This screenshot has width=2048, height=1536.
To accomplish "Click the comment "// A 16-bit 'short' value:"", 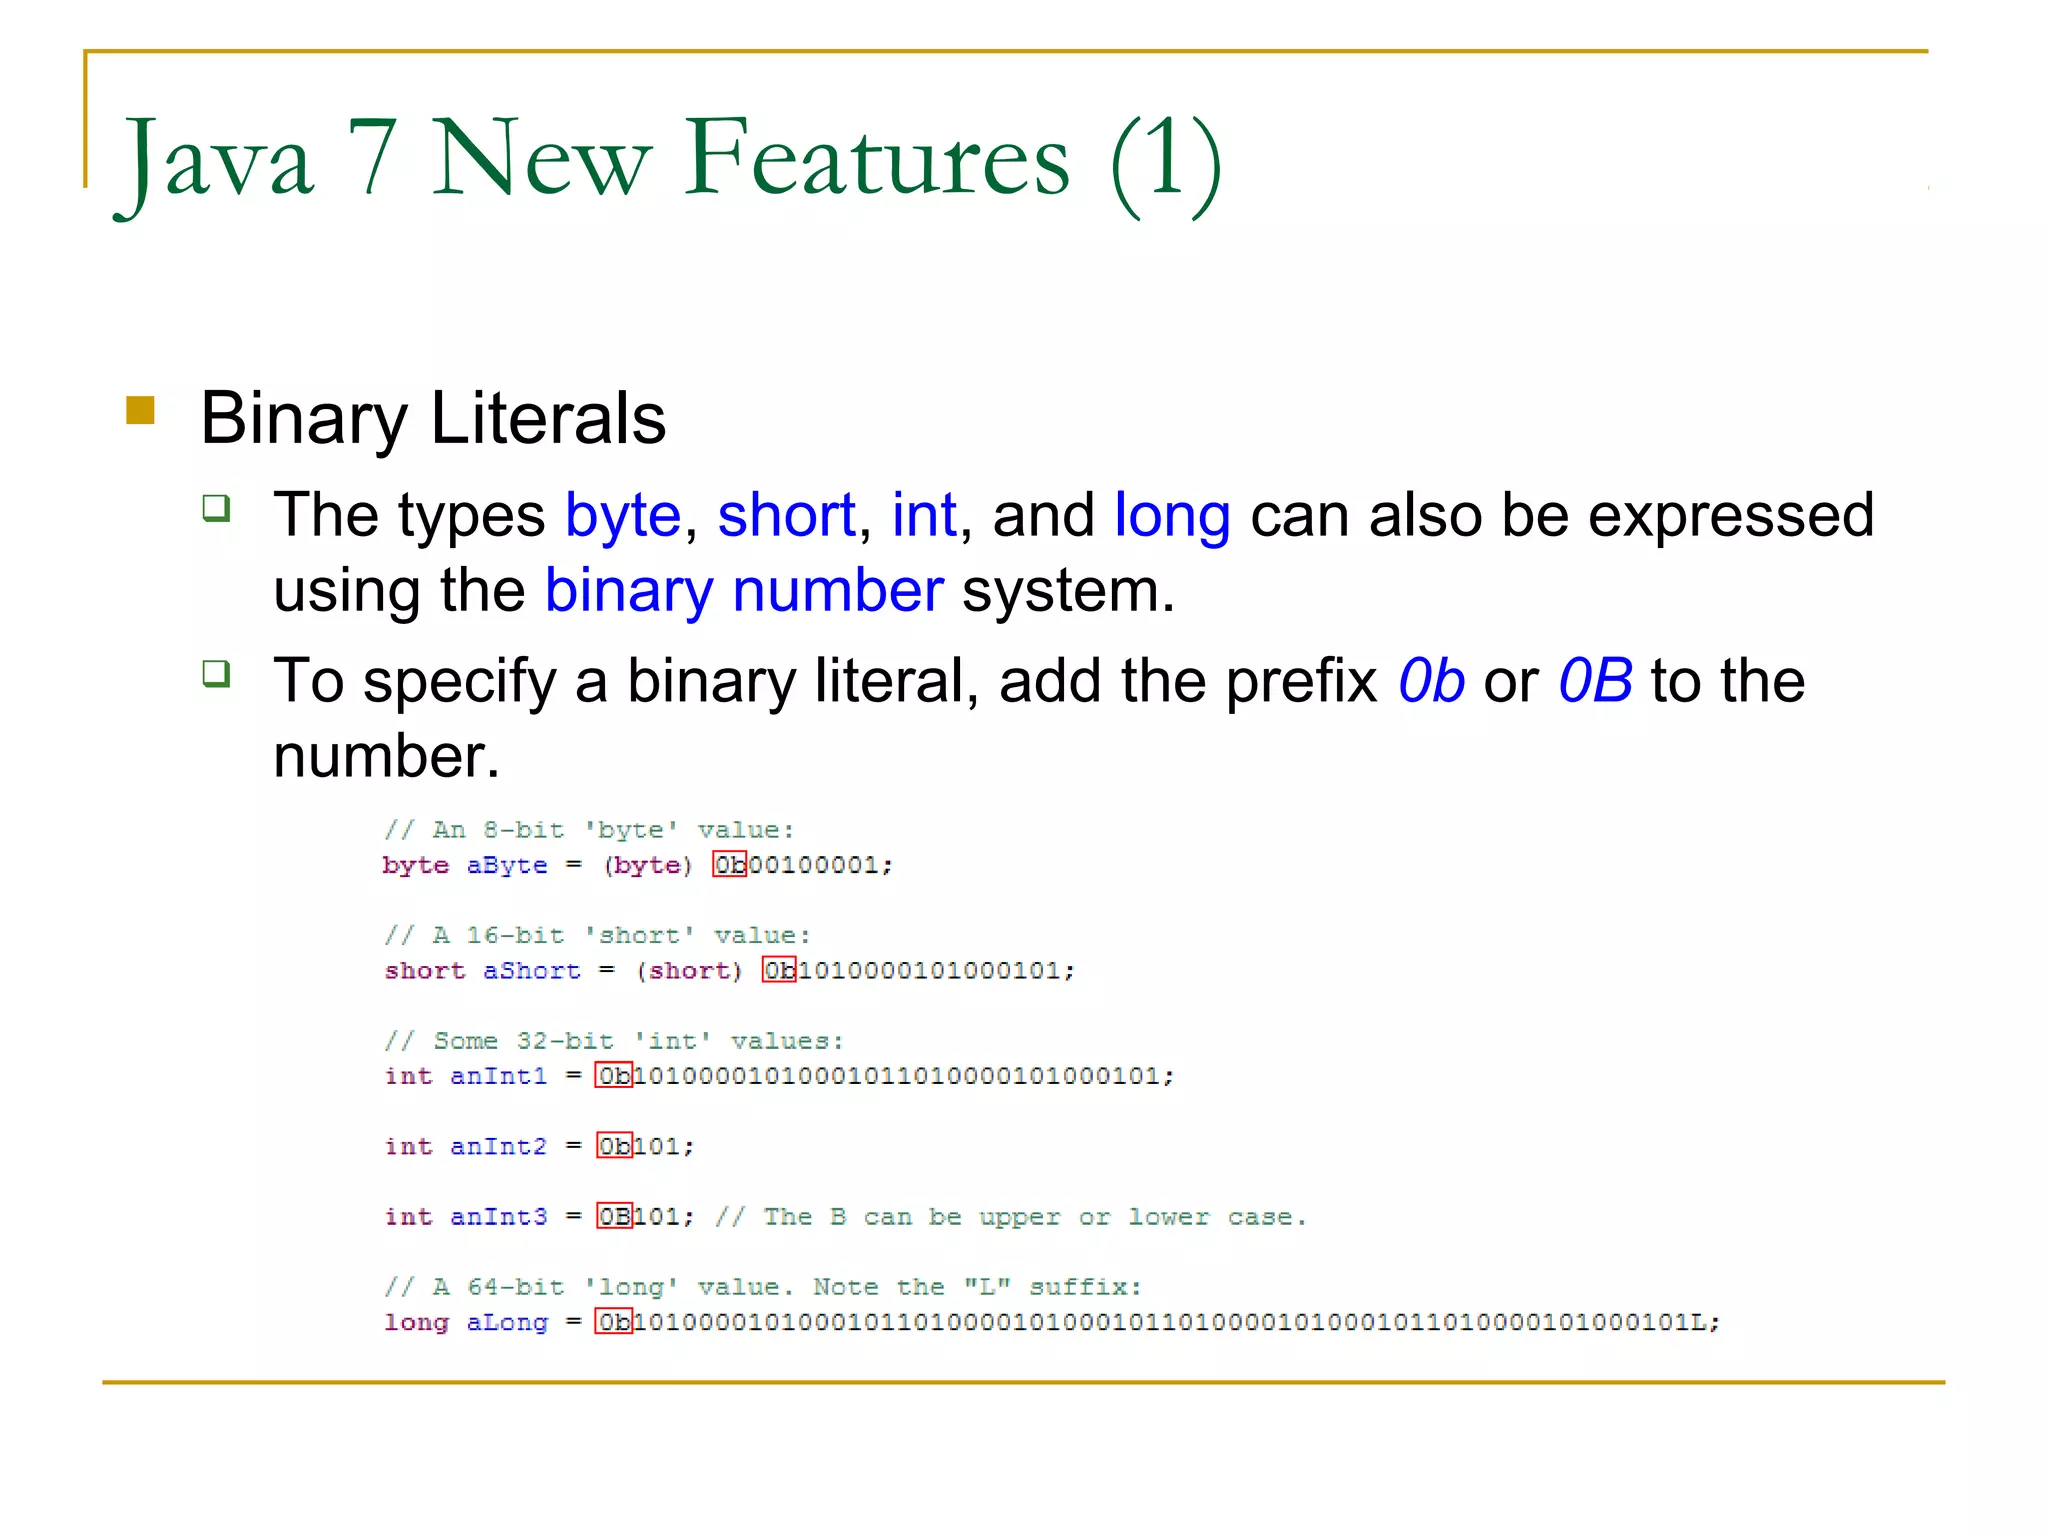I will tap(597, 935).
